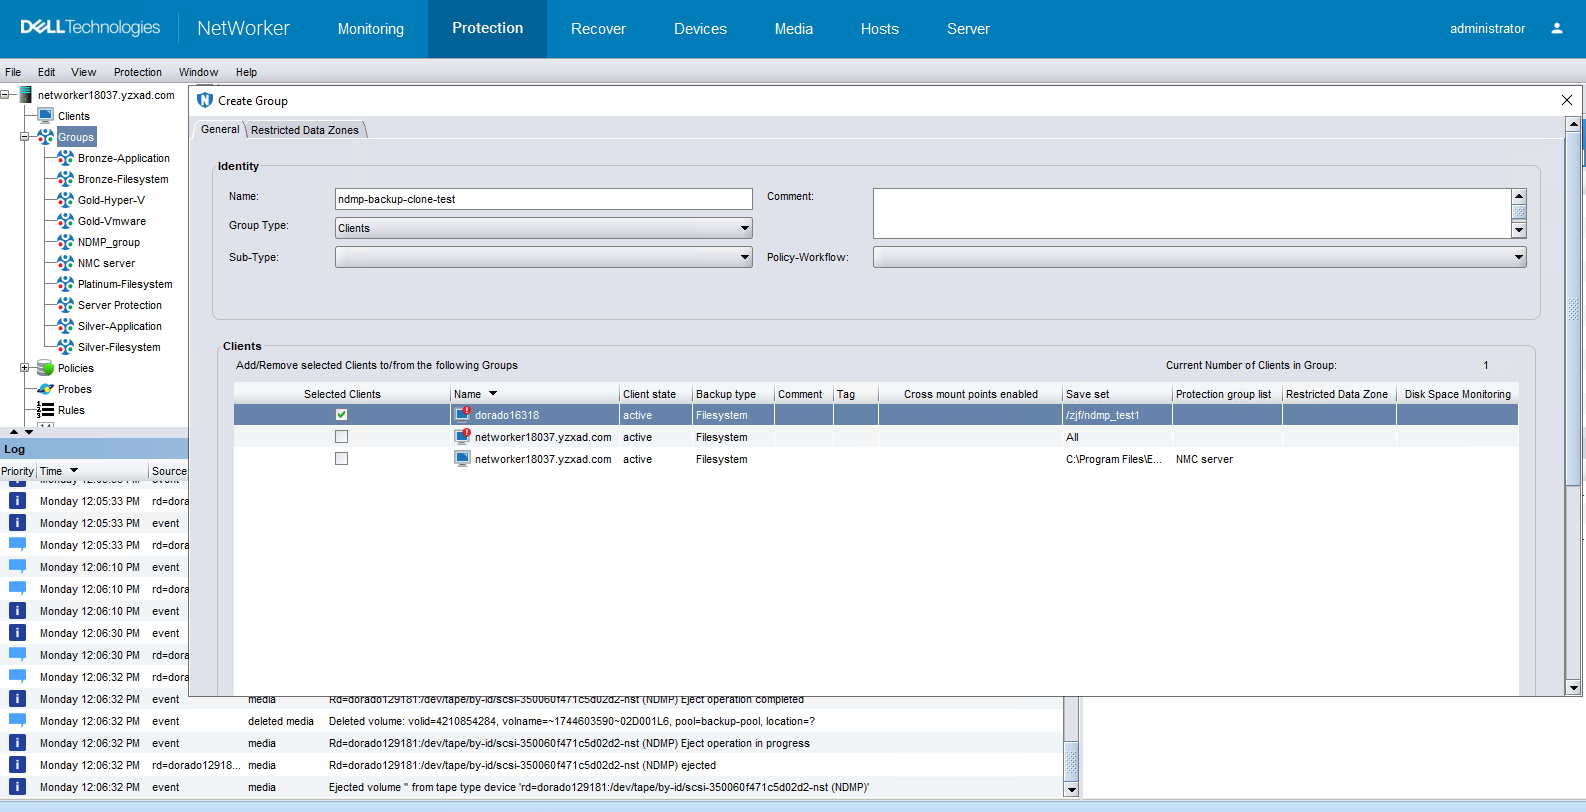Click the Silver-Application group icon
This screenshot has width=1586, height=812.
pyautogui.click(x=66, y=326)
